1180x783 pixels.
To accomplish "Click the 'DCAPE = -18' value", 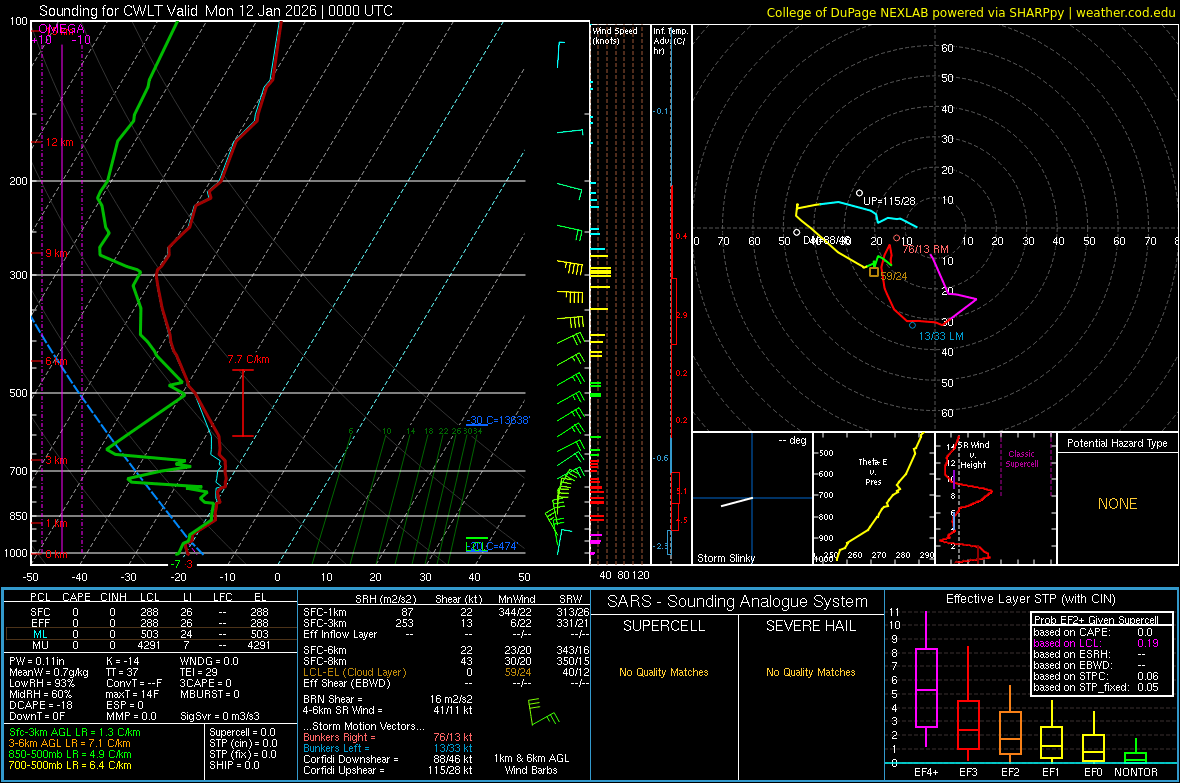I will click(41, 705).
